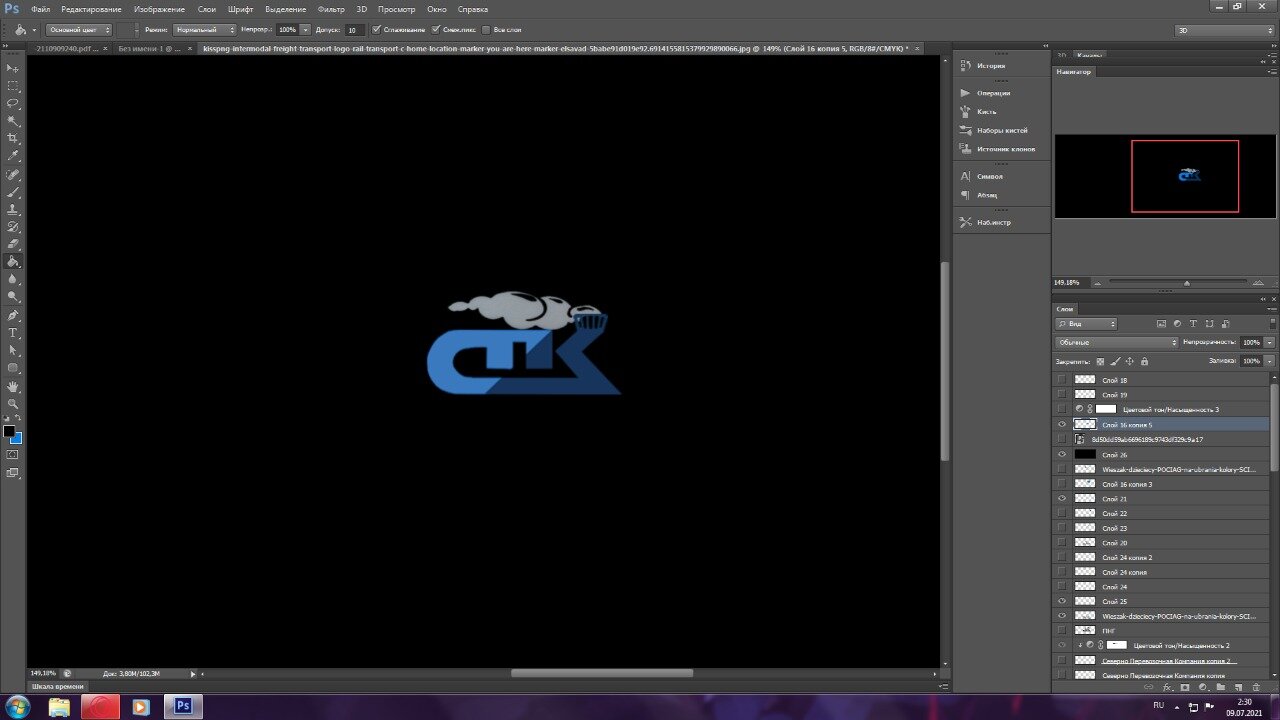This screenshot has height=720, width=1280.
Task: Open the tool preset picker arrow
Action: pyautogui.click(x=33, y=30)
